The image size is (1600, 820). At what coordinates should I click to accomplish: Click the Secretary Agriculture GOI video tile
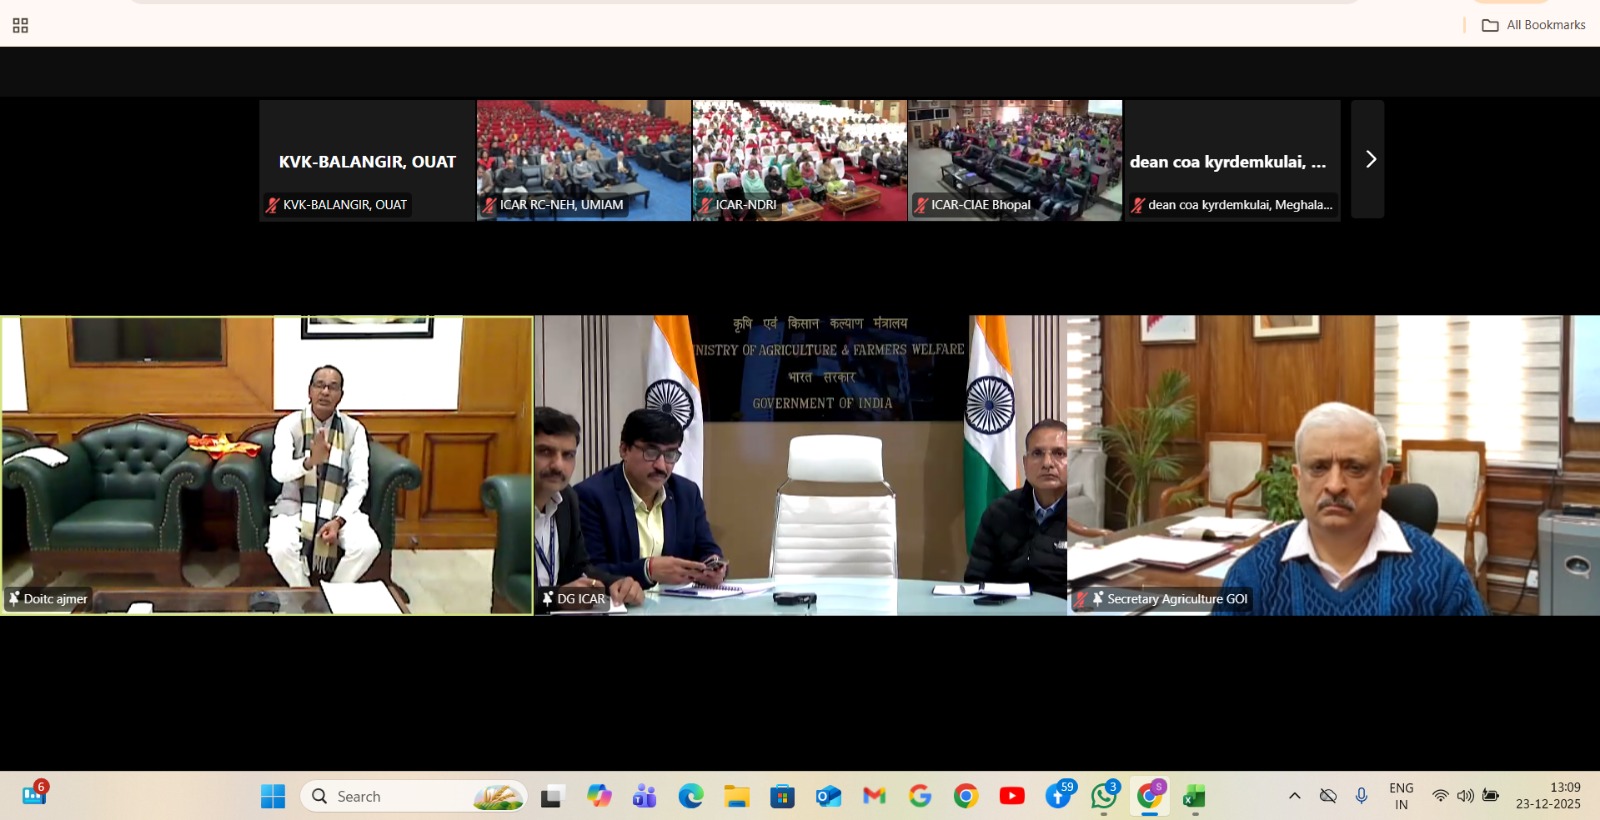point(1333,465)
